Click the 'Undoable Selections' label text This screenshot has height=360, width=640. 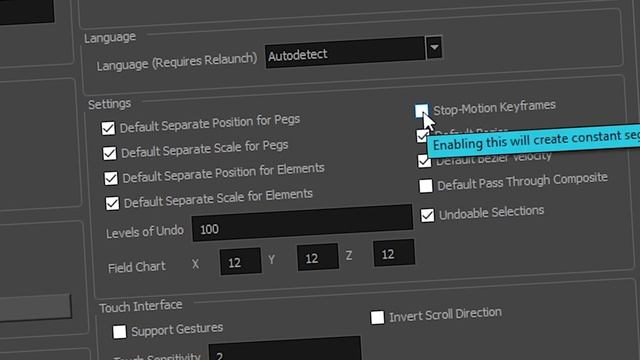(491, 213)
